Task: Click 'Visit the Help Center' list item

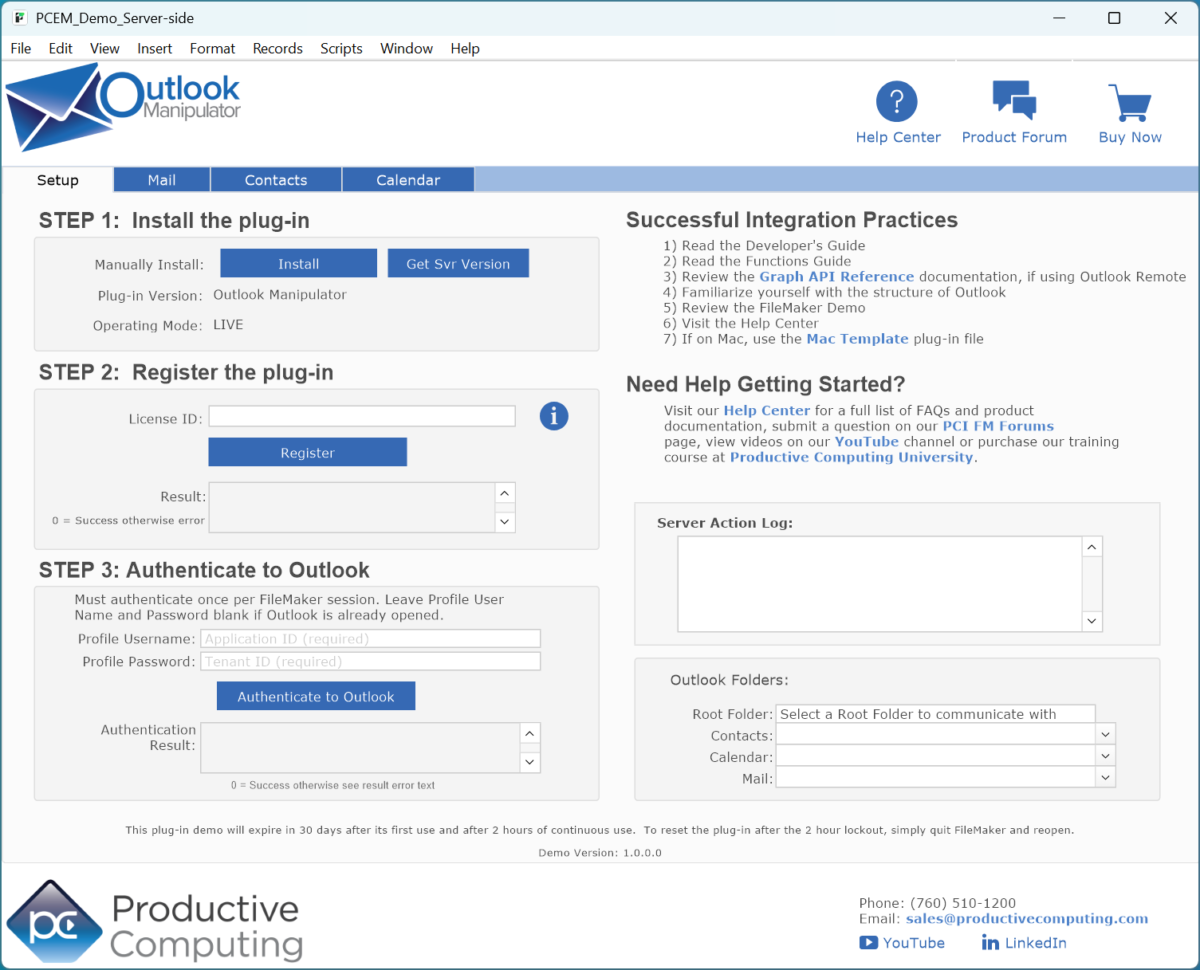Action: [x=741, y=324]
